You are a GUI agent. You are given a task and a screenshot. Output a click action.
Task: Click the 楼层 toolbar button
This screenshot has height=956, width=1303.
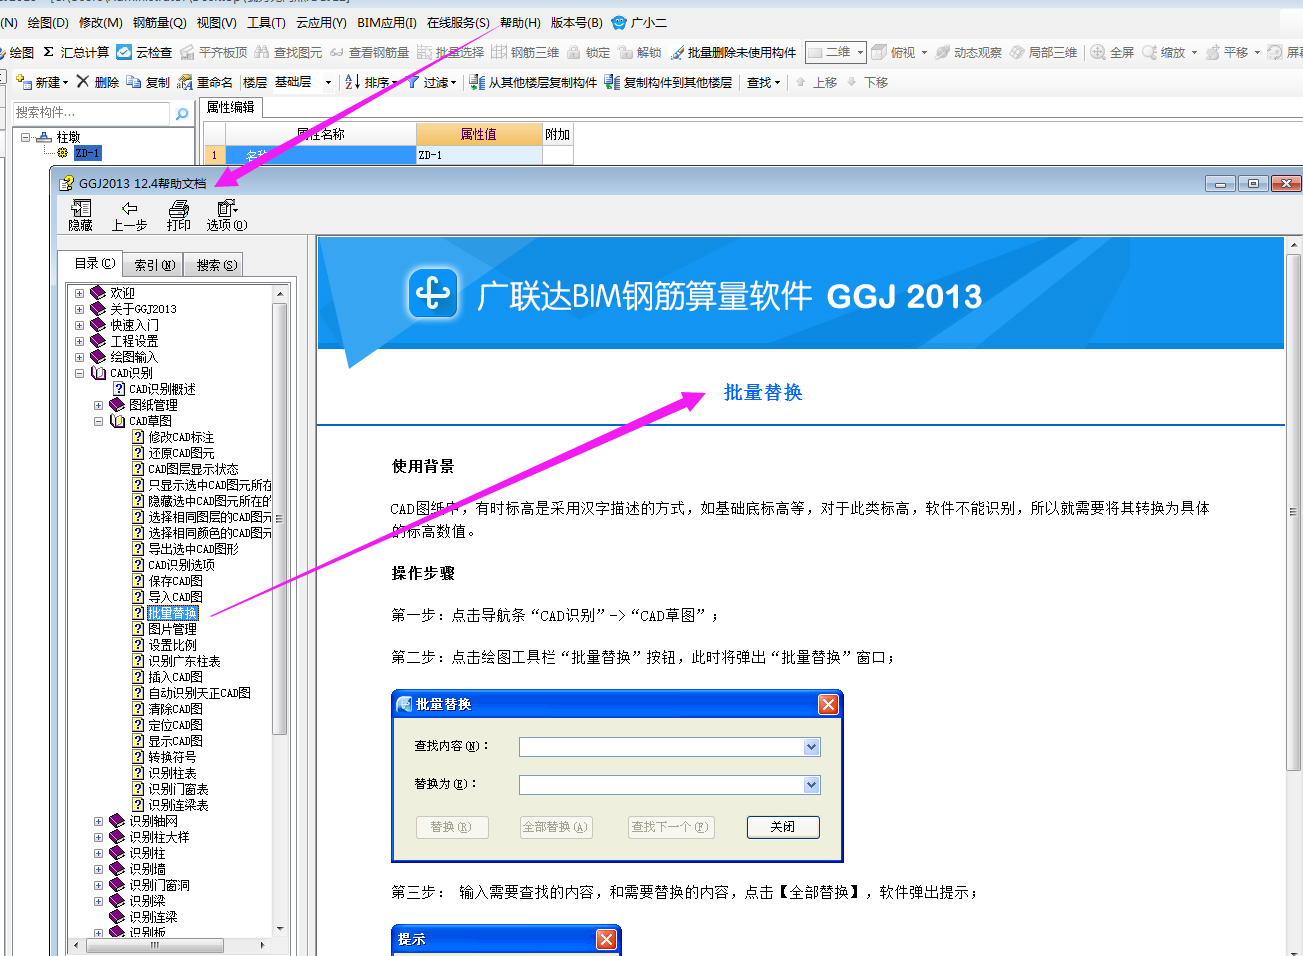point(255,82)
